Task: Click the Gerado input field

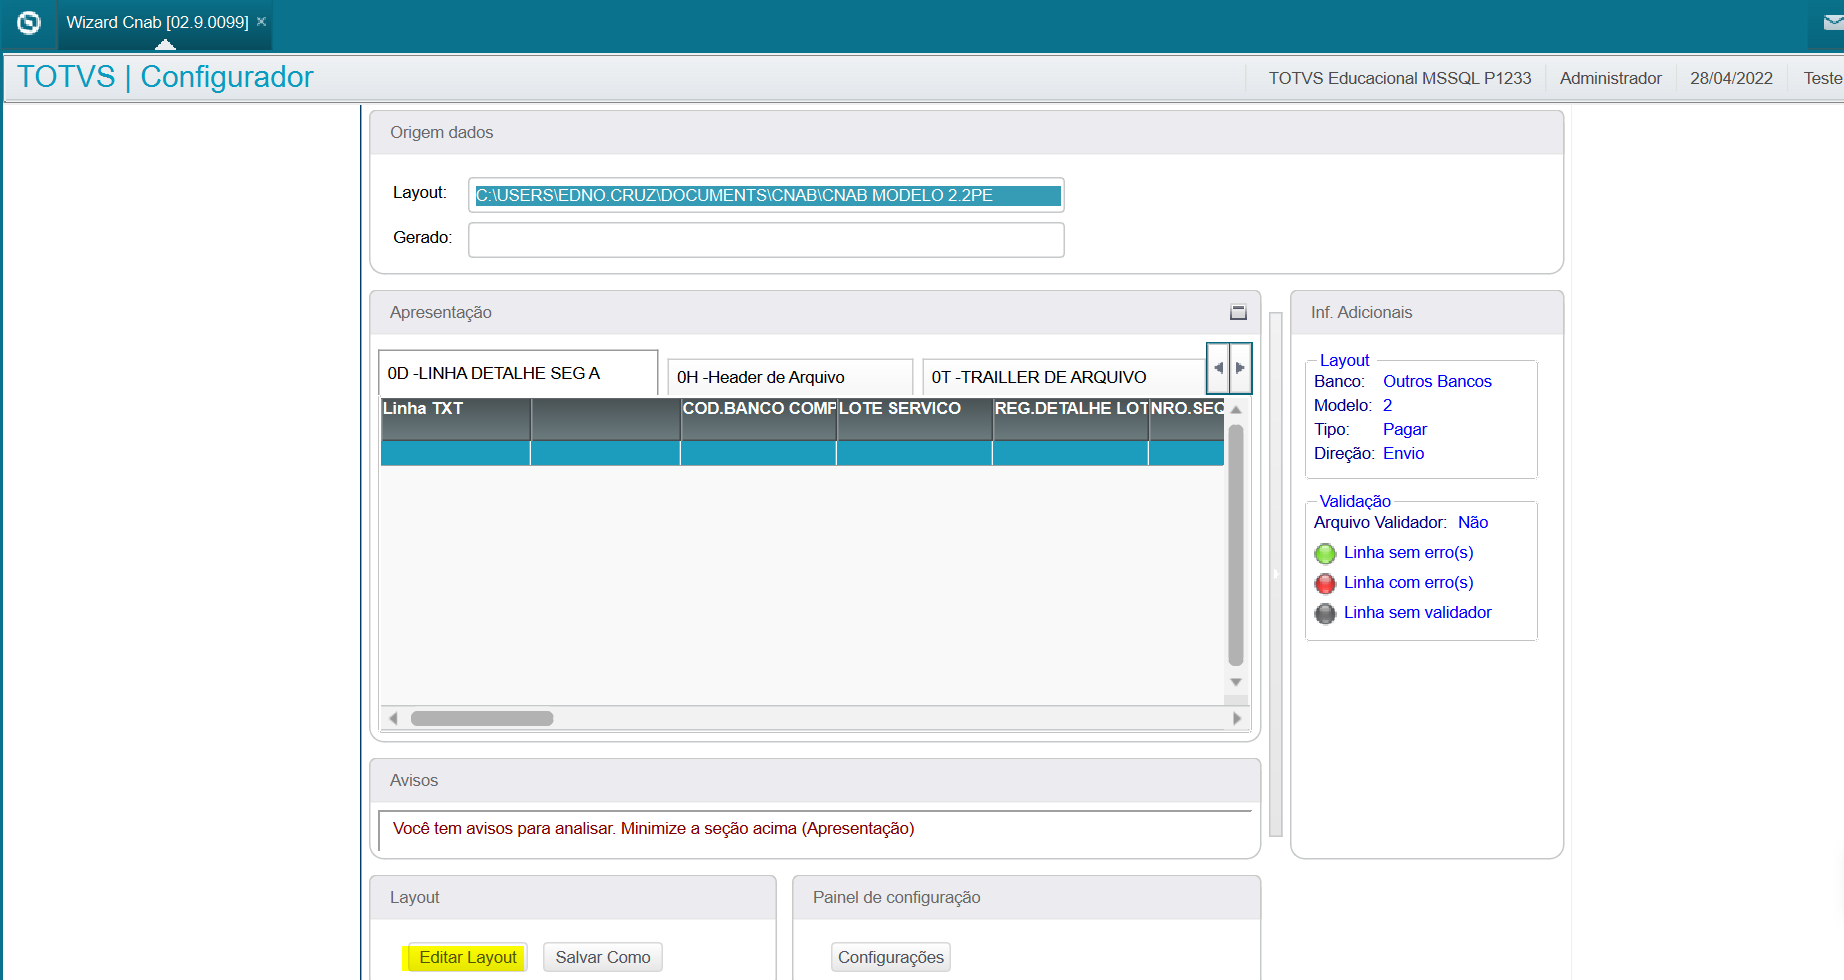Action: point(766,240)
